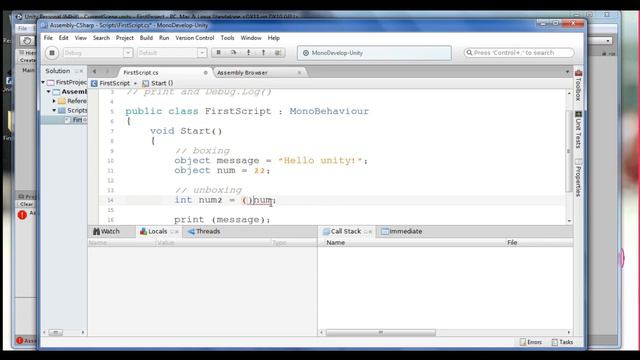
Task: Navigate back with the left arrow
Action: click(x=94, y=71)
